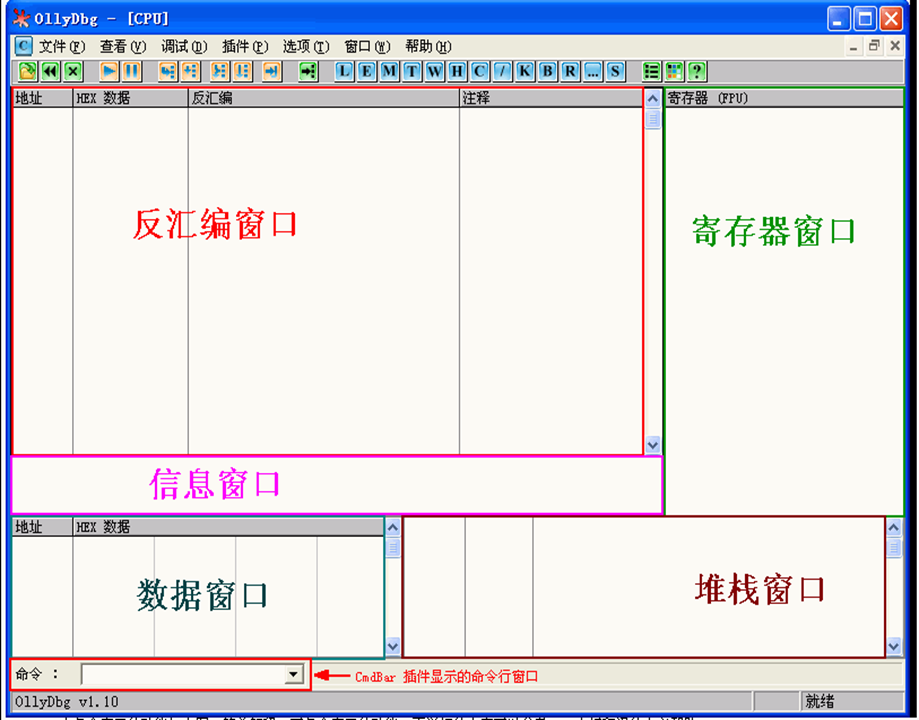Click the Step into toolbar icon
The height and width of the screenshot is (720, 919).
(x=168, y=72)
